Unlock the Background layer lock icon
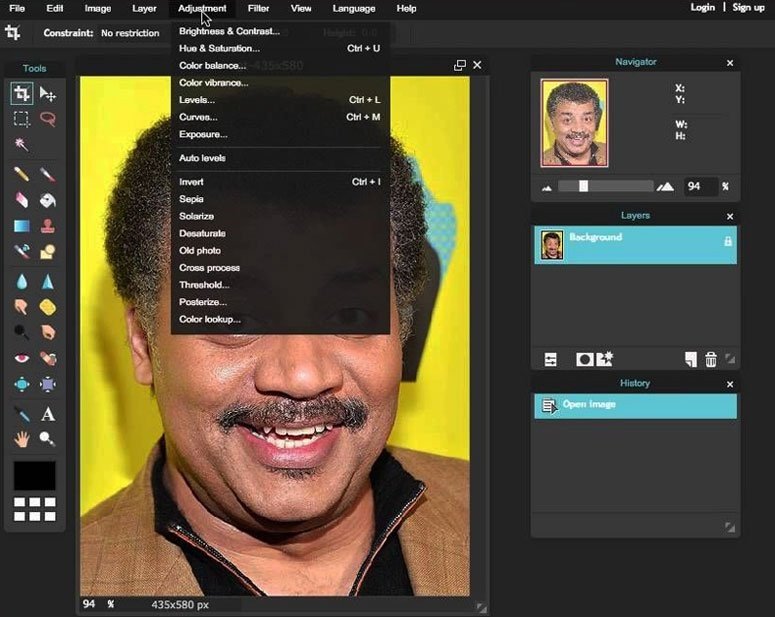Image resolution: width=775 pixels, height=617 pixels. (728, 241)
